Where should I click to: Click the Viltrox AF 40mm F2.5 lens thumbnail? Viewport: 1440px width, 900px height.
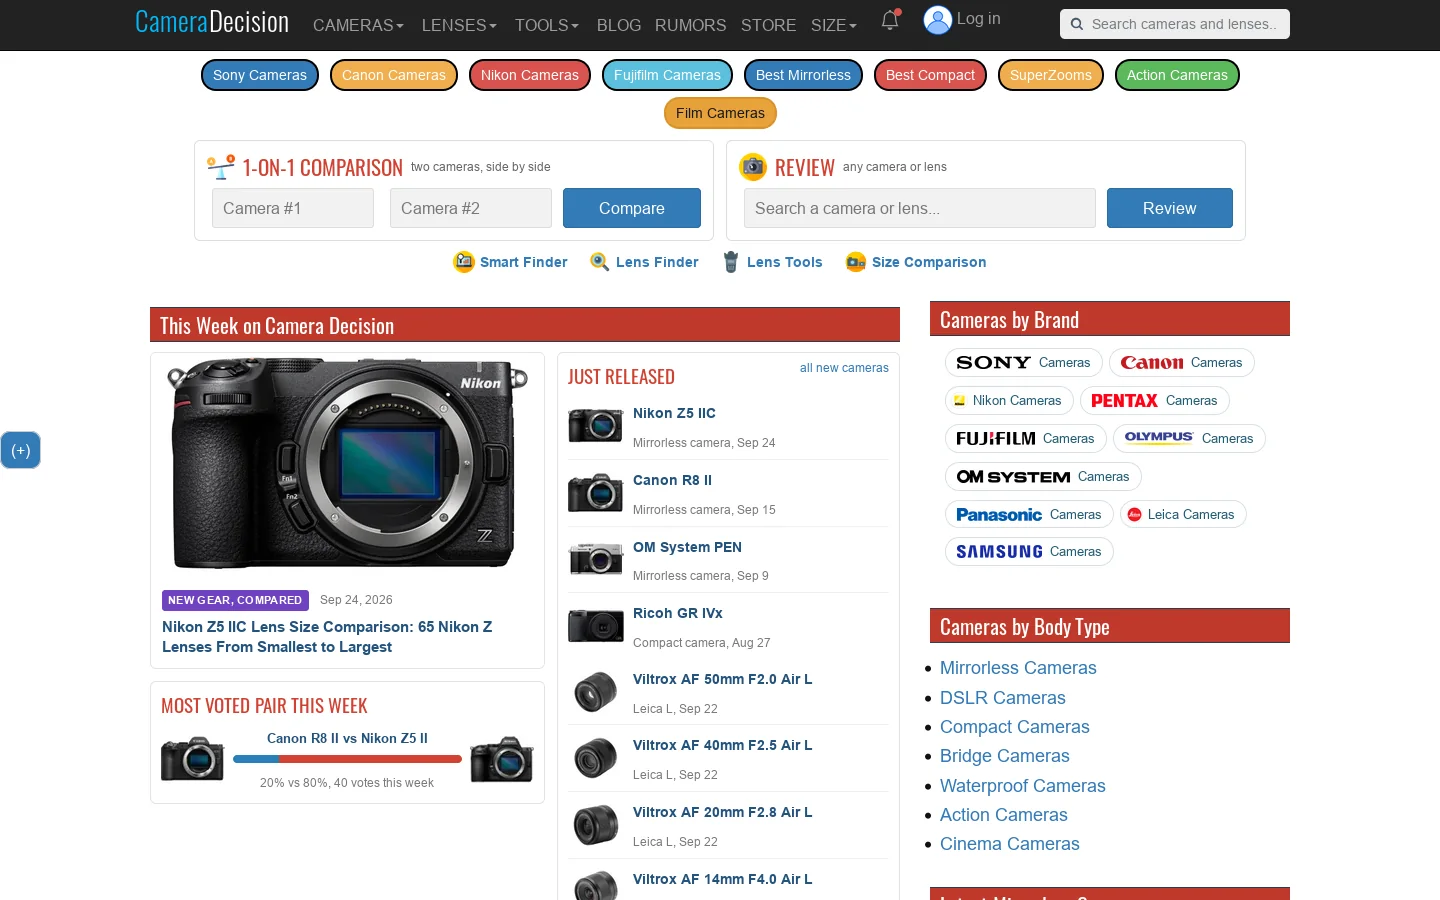(x=595, y=758)
